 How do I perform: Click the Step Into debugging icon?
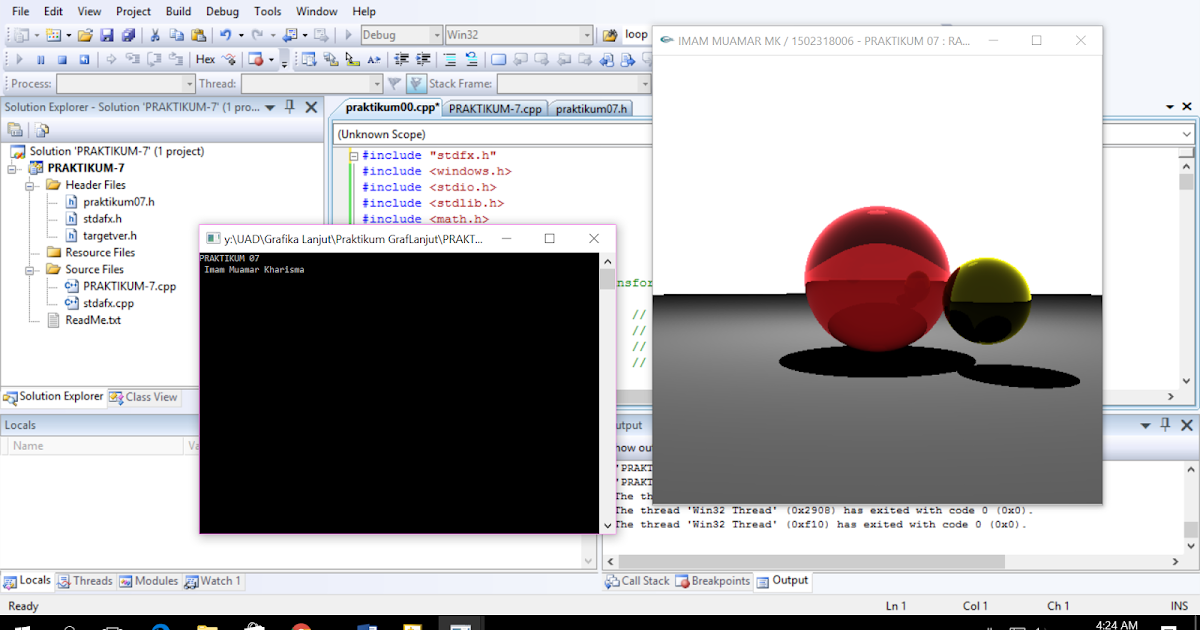coord(130,58)
